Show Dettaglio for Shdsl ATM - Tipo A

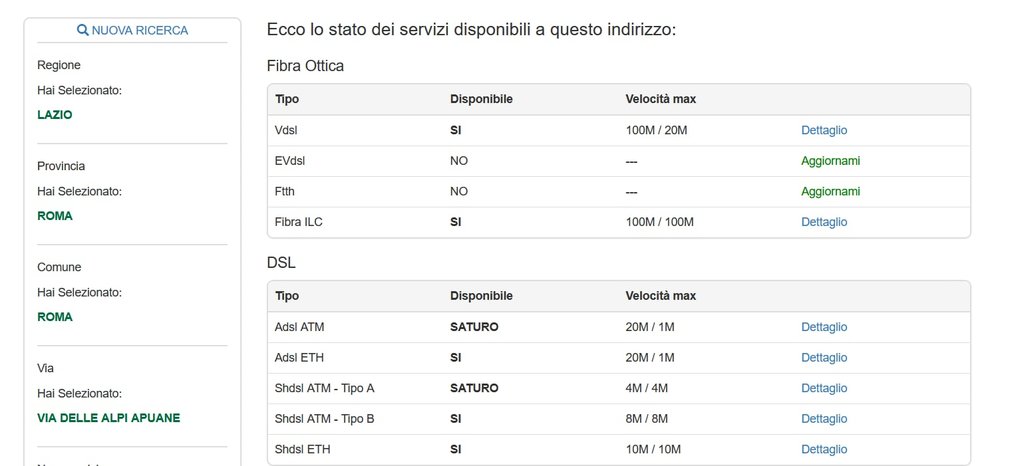(x=824, y=388)
